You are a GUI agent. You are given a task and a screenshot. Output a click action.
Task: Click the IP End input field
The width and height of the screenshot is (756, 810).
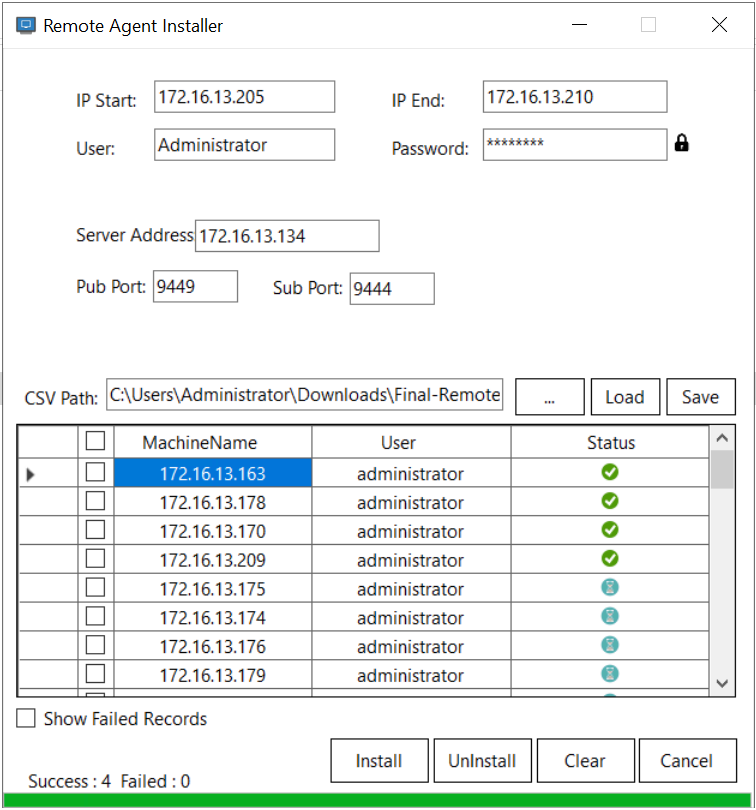(575, 97)
